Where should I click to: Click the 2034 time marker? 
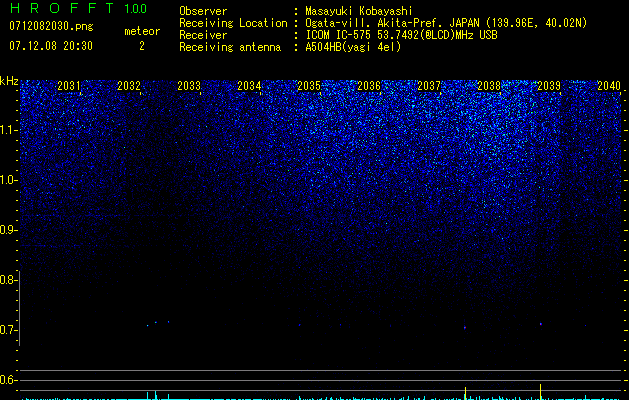249,85
